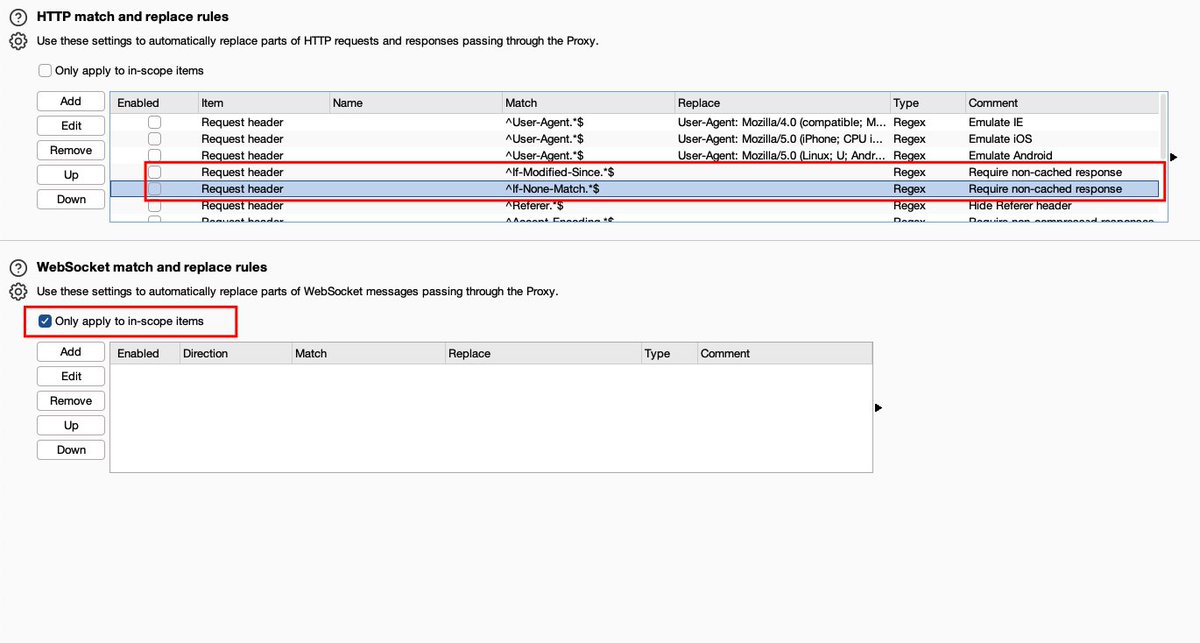The width and height of the screenshot is (1200, 643).
Task: Select the '^If-None-Match.*$' match cell
Action: 552,189
